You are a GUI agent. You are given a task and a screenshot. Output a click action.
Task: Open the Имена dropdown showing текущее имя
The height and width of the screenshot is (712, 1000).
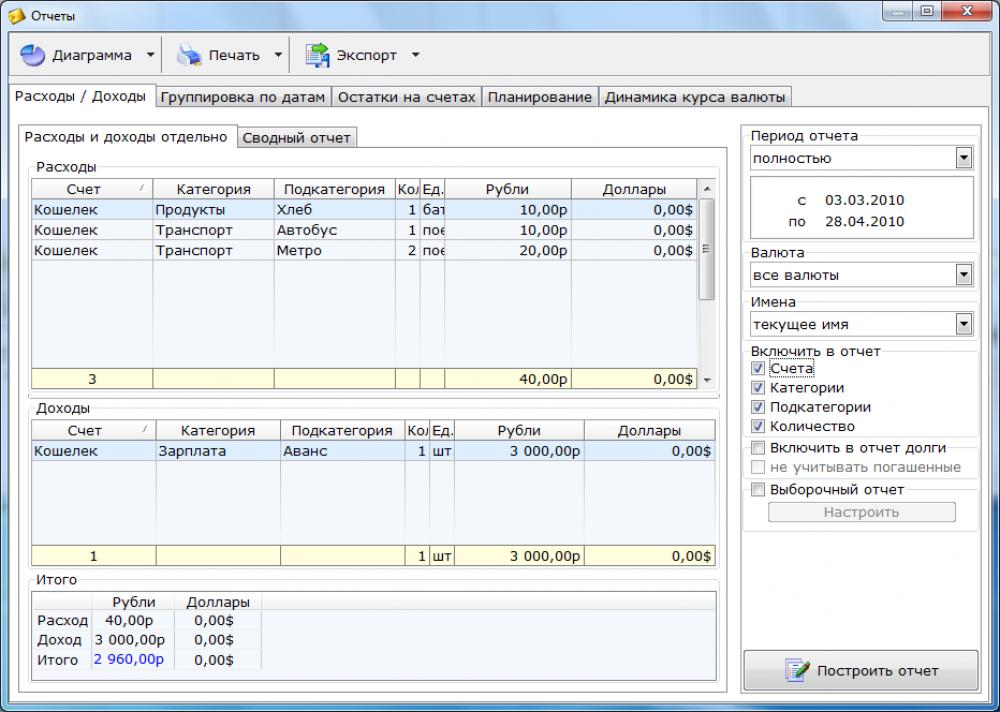tap(964, 323)
